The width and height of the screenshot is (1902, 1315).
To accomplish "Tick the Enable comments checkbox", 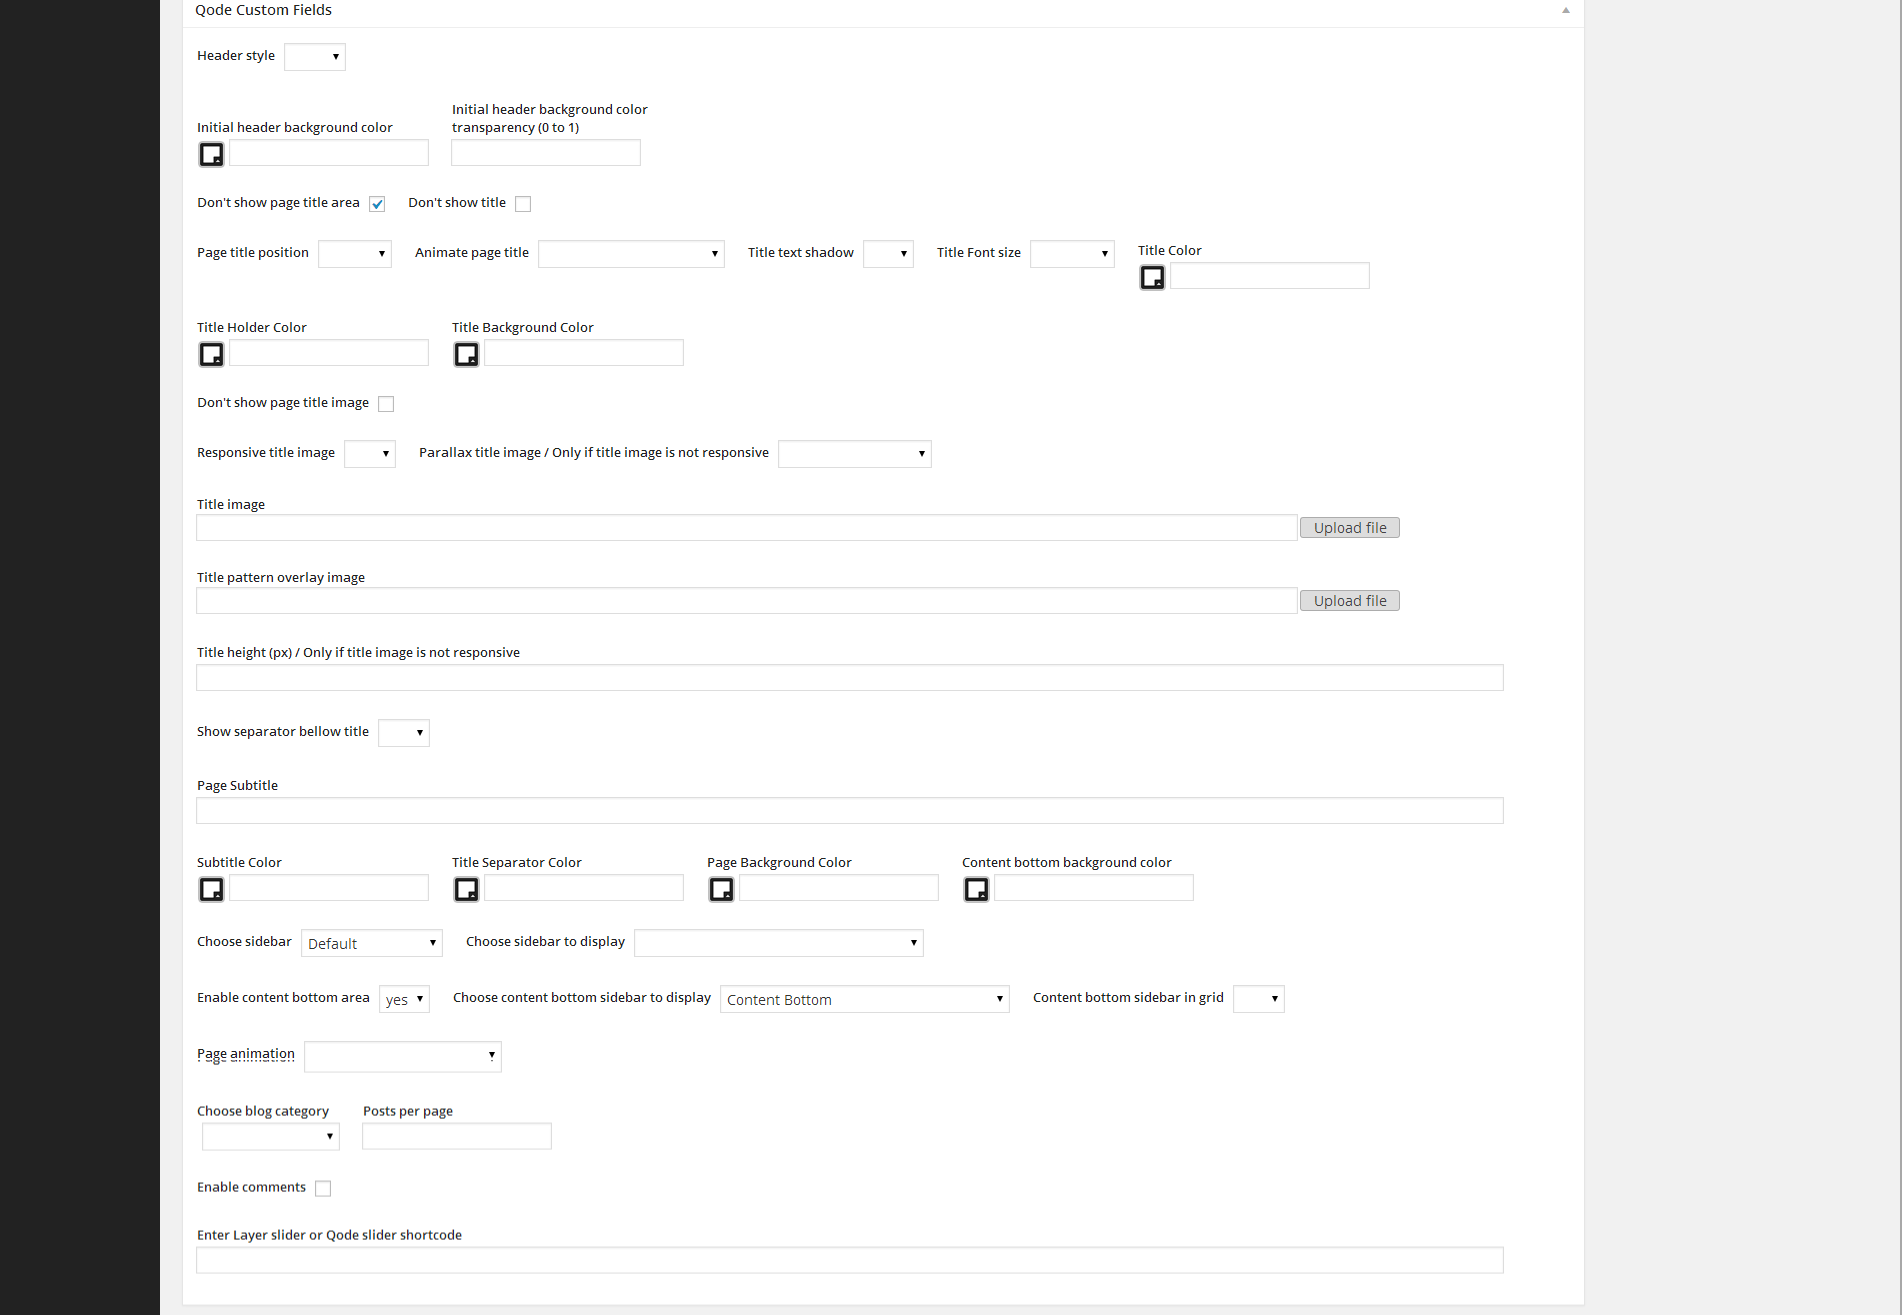I will point(323,1188).
